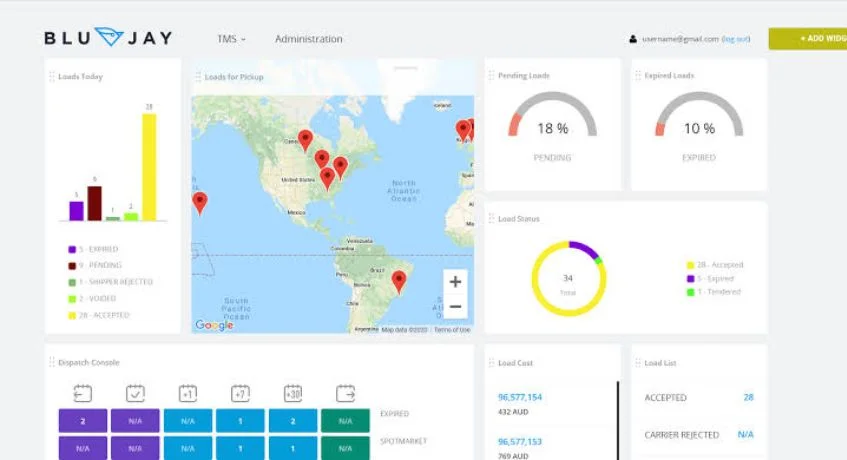The height and width of the screenshot is (460, 847).
Task: Click the green N/A cell in the Expired row
Action: [345, 421]
